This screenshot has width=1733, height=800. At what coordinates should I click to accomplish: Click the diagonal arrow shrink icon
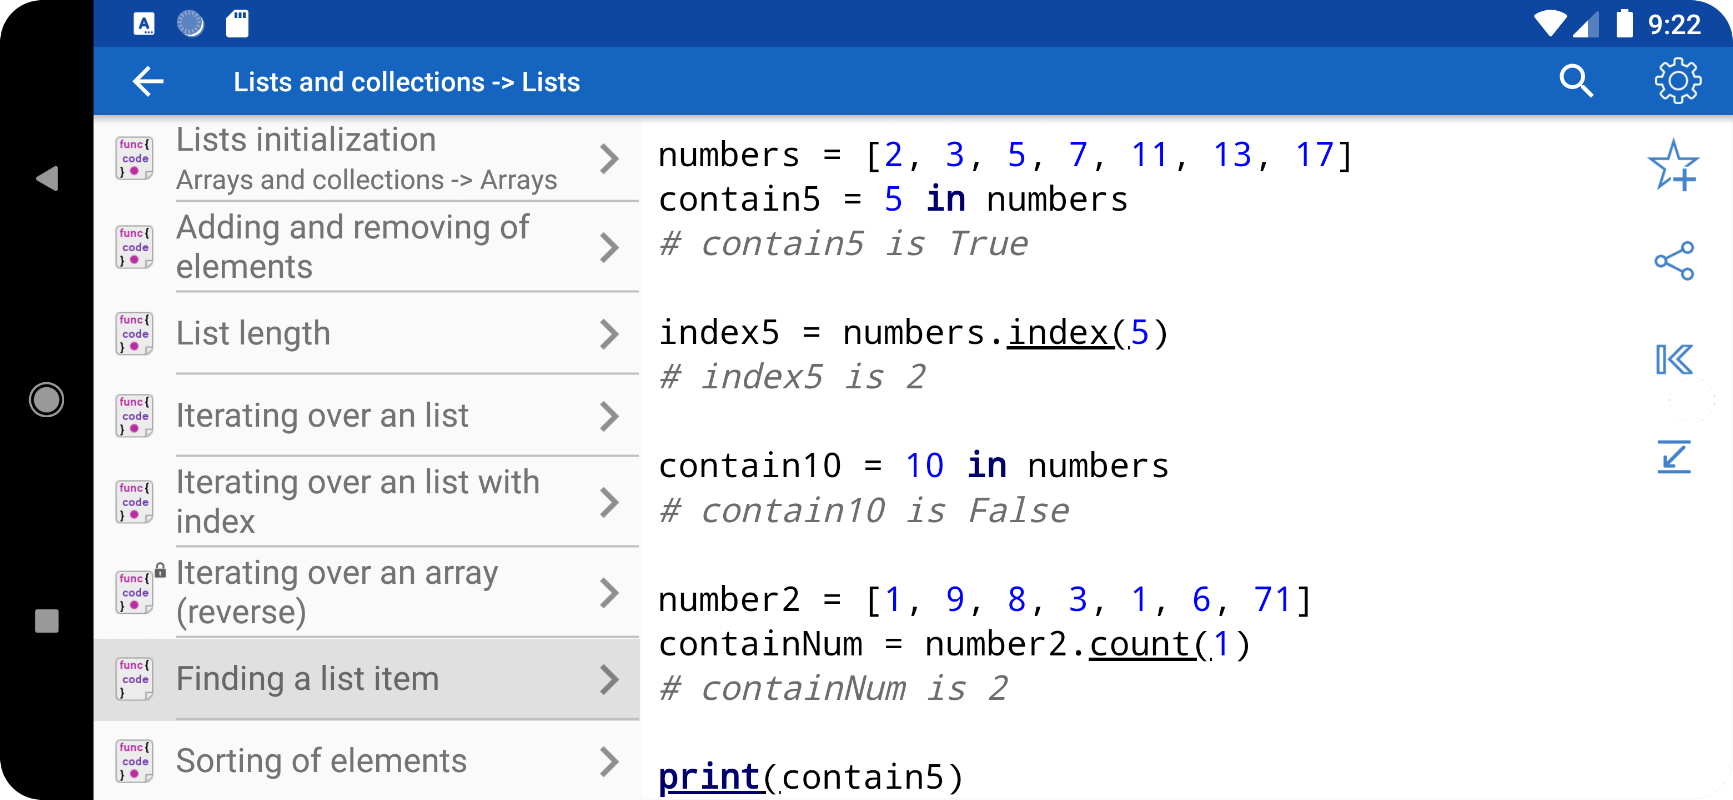1674,457
